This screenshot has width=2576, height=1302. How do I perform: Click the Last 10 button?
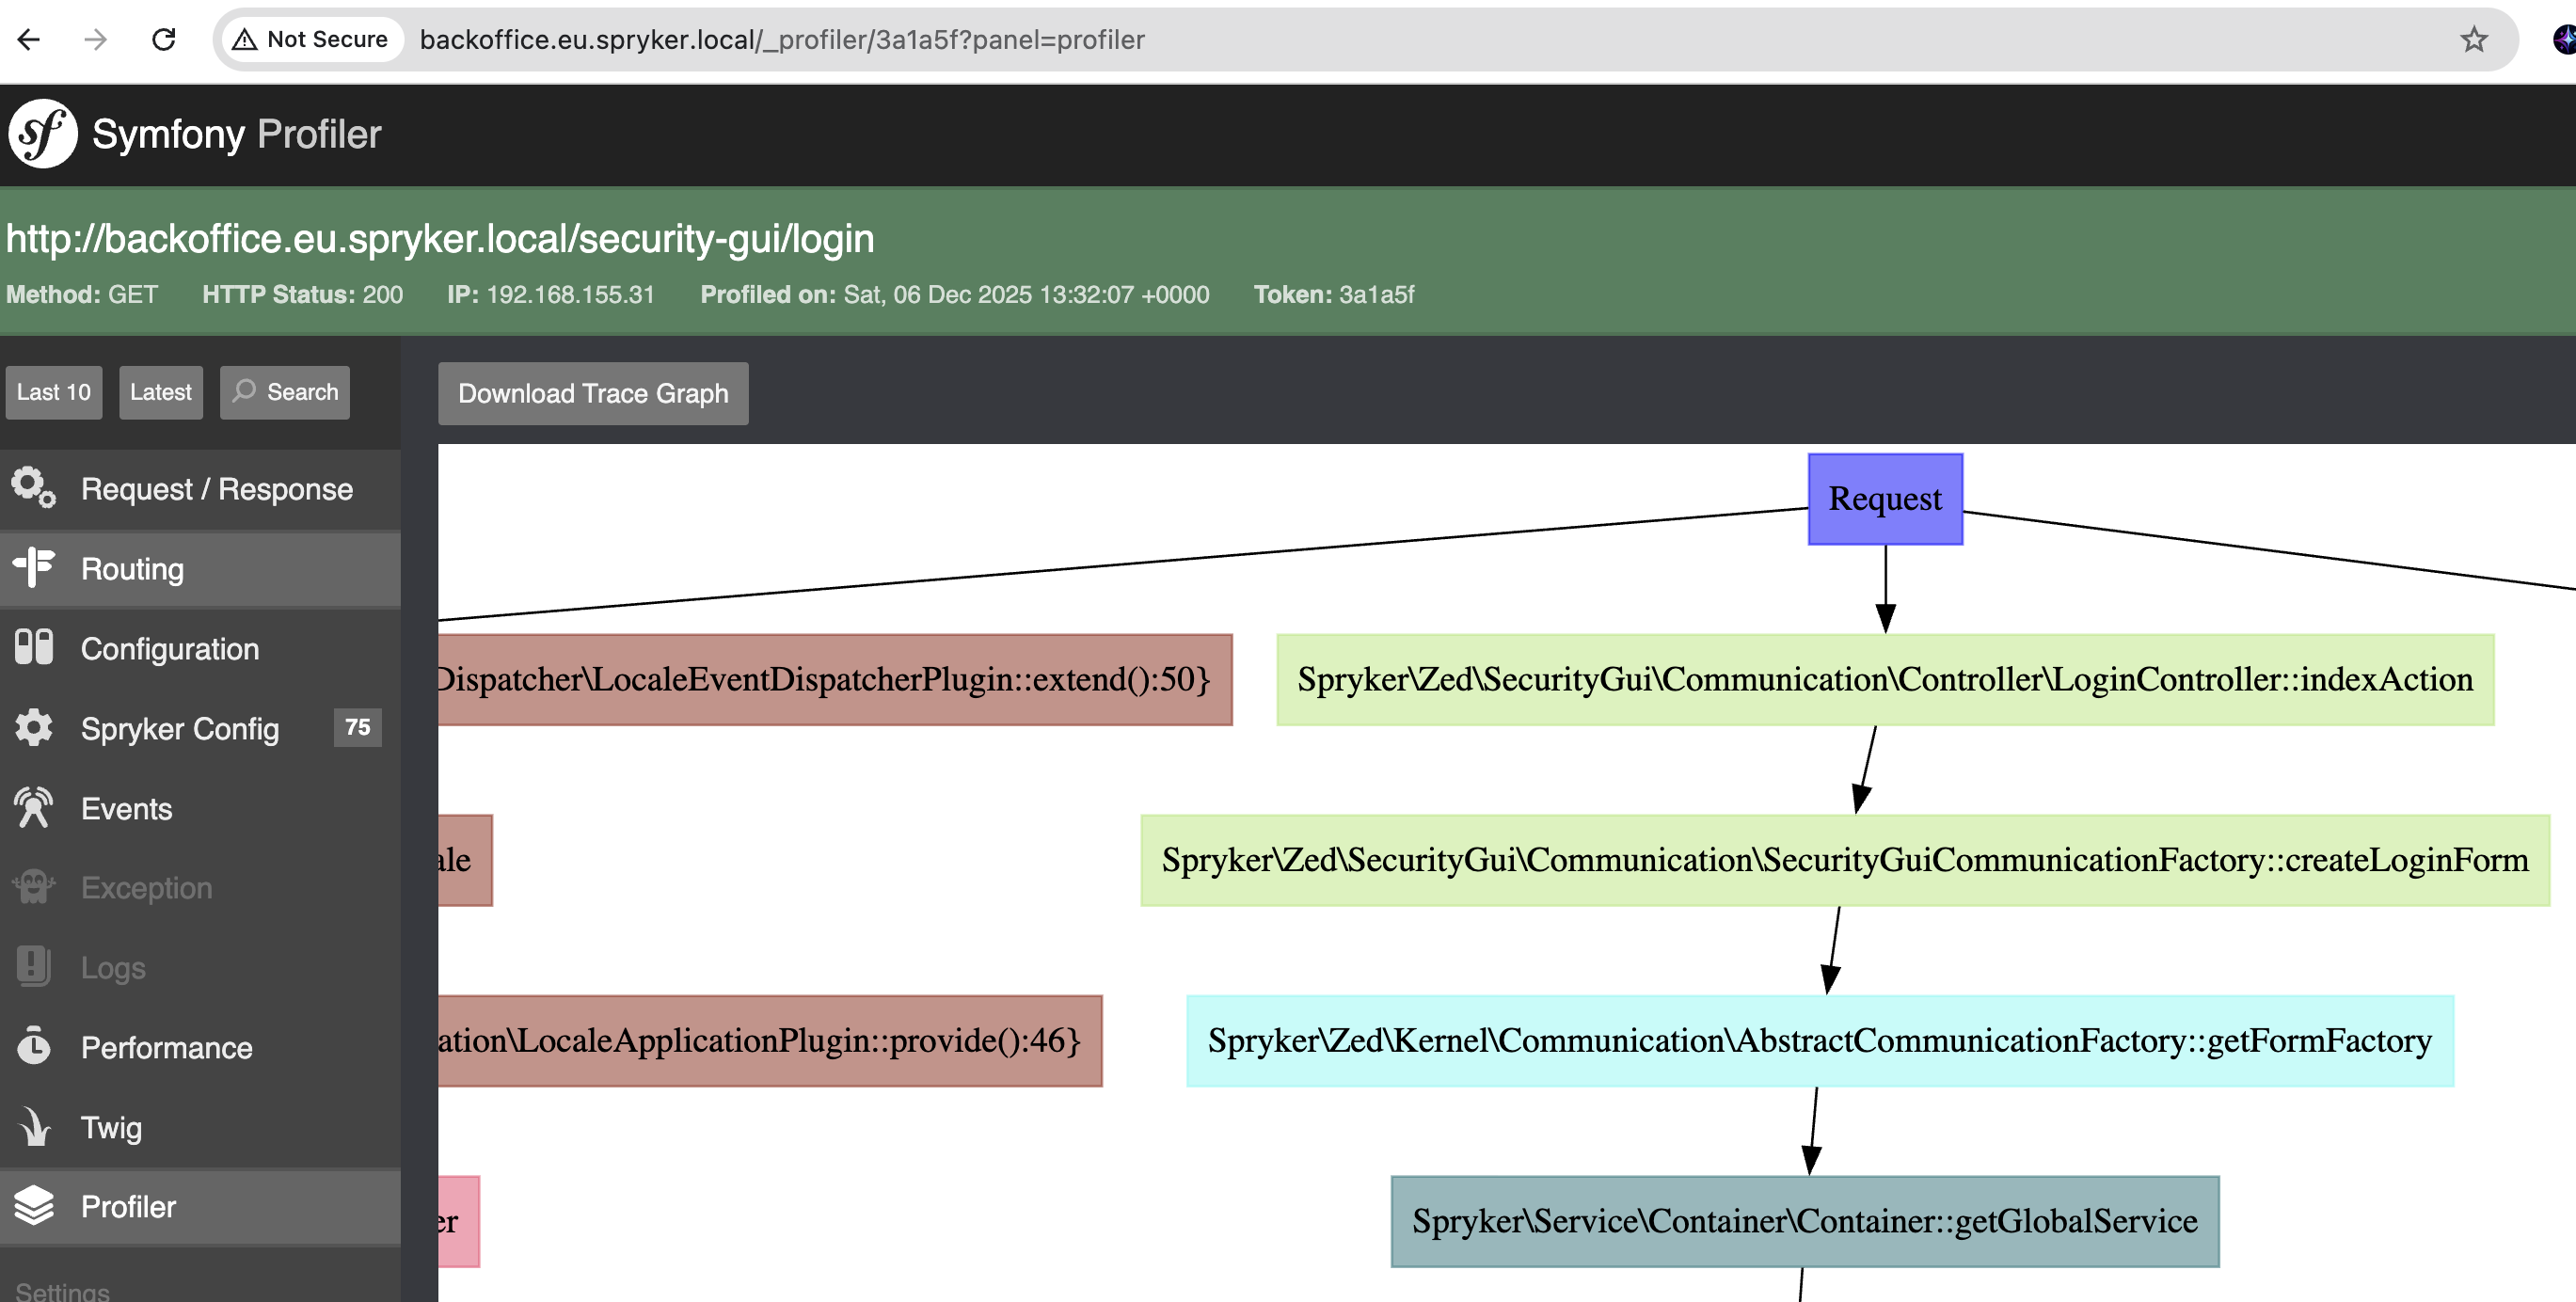pyautogui.click(x=53, y=392)
